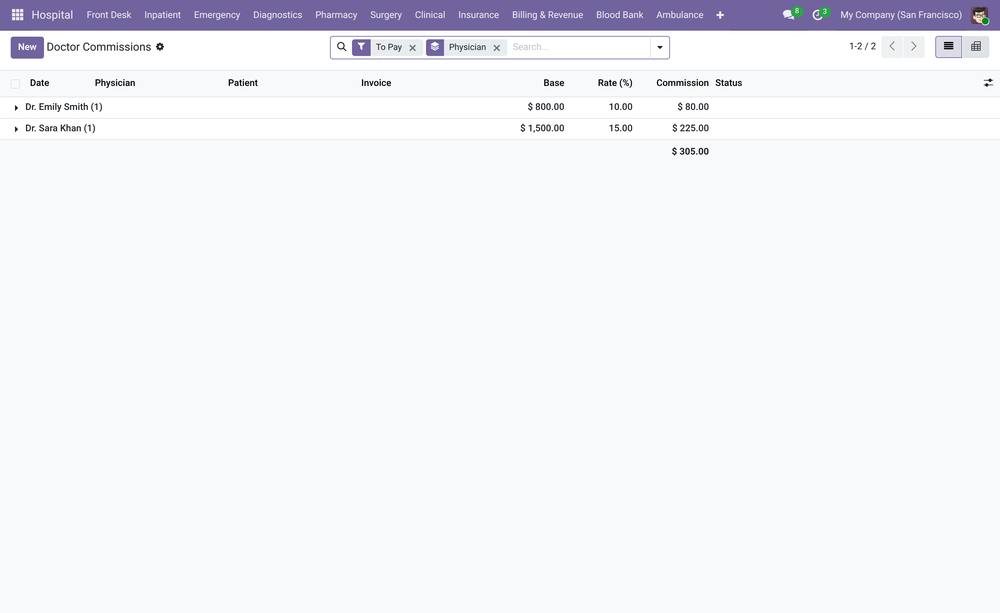Click the search input field
Viewport: 1000px width, 613px height.
click(x=579, y=47)
